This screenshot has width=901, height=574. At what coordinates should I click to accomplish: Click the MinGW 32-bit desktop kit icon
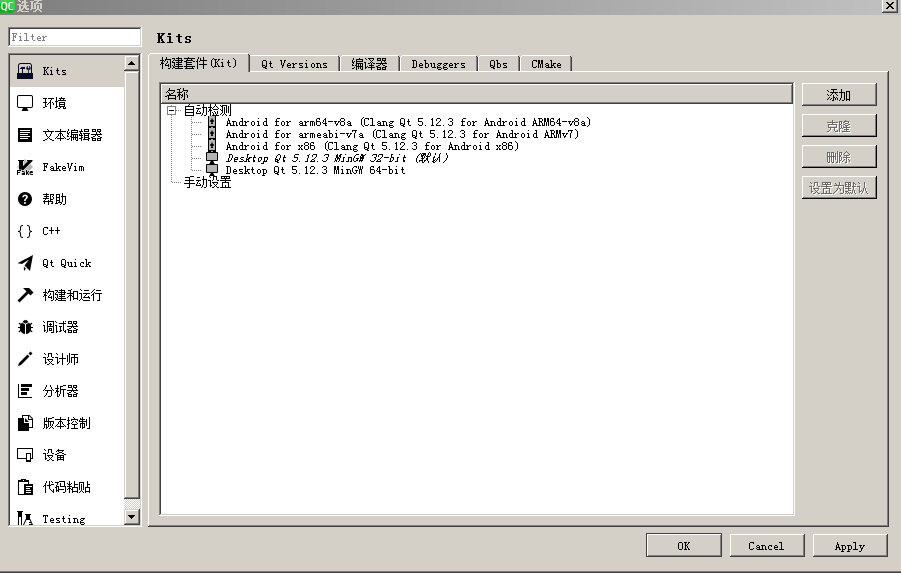[212, 157]
